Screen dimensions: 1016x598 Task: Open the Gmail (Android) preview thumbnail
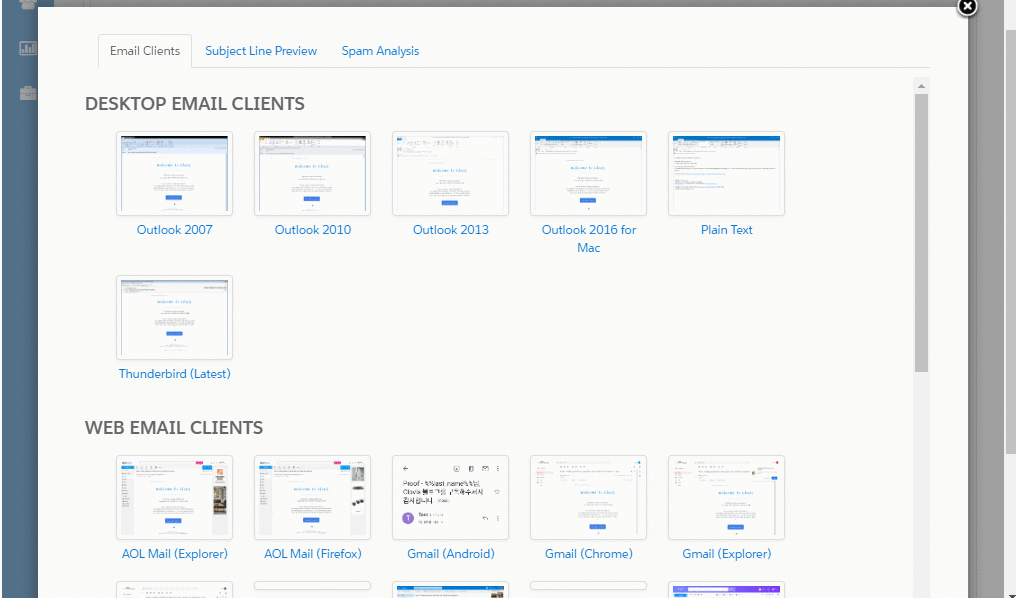(450, 498)
